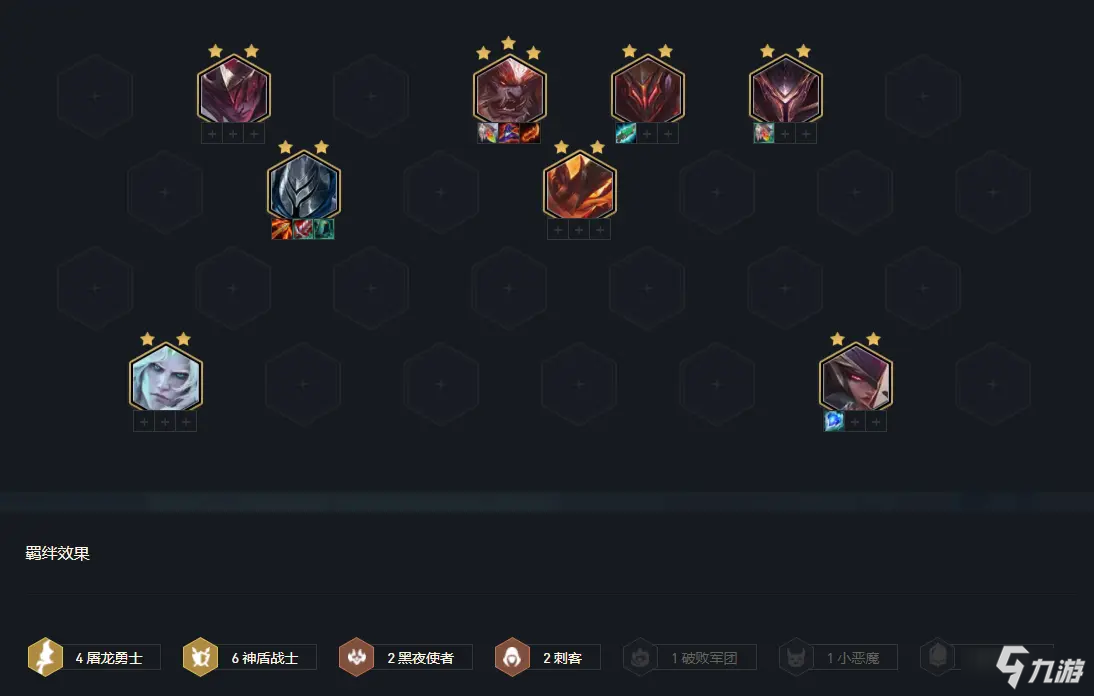Select the silver-helmet knight champion

tap(304, 186)
